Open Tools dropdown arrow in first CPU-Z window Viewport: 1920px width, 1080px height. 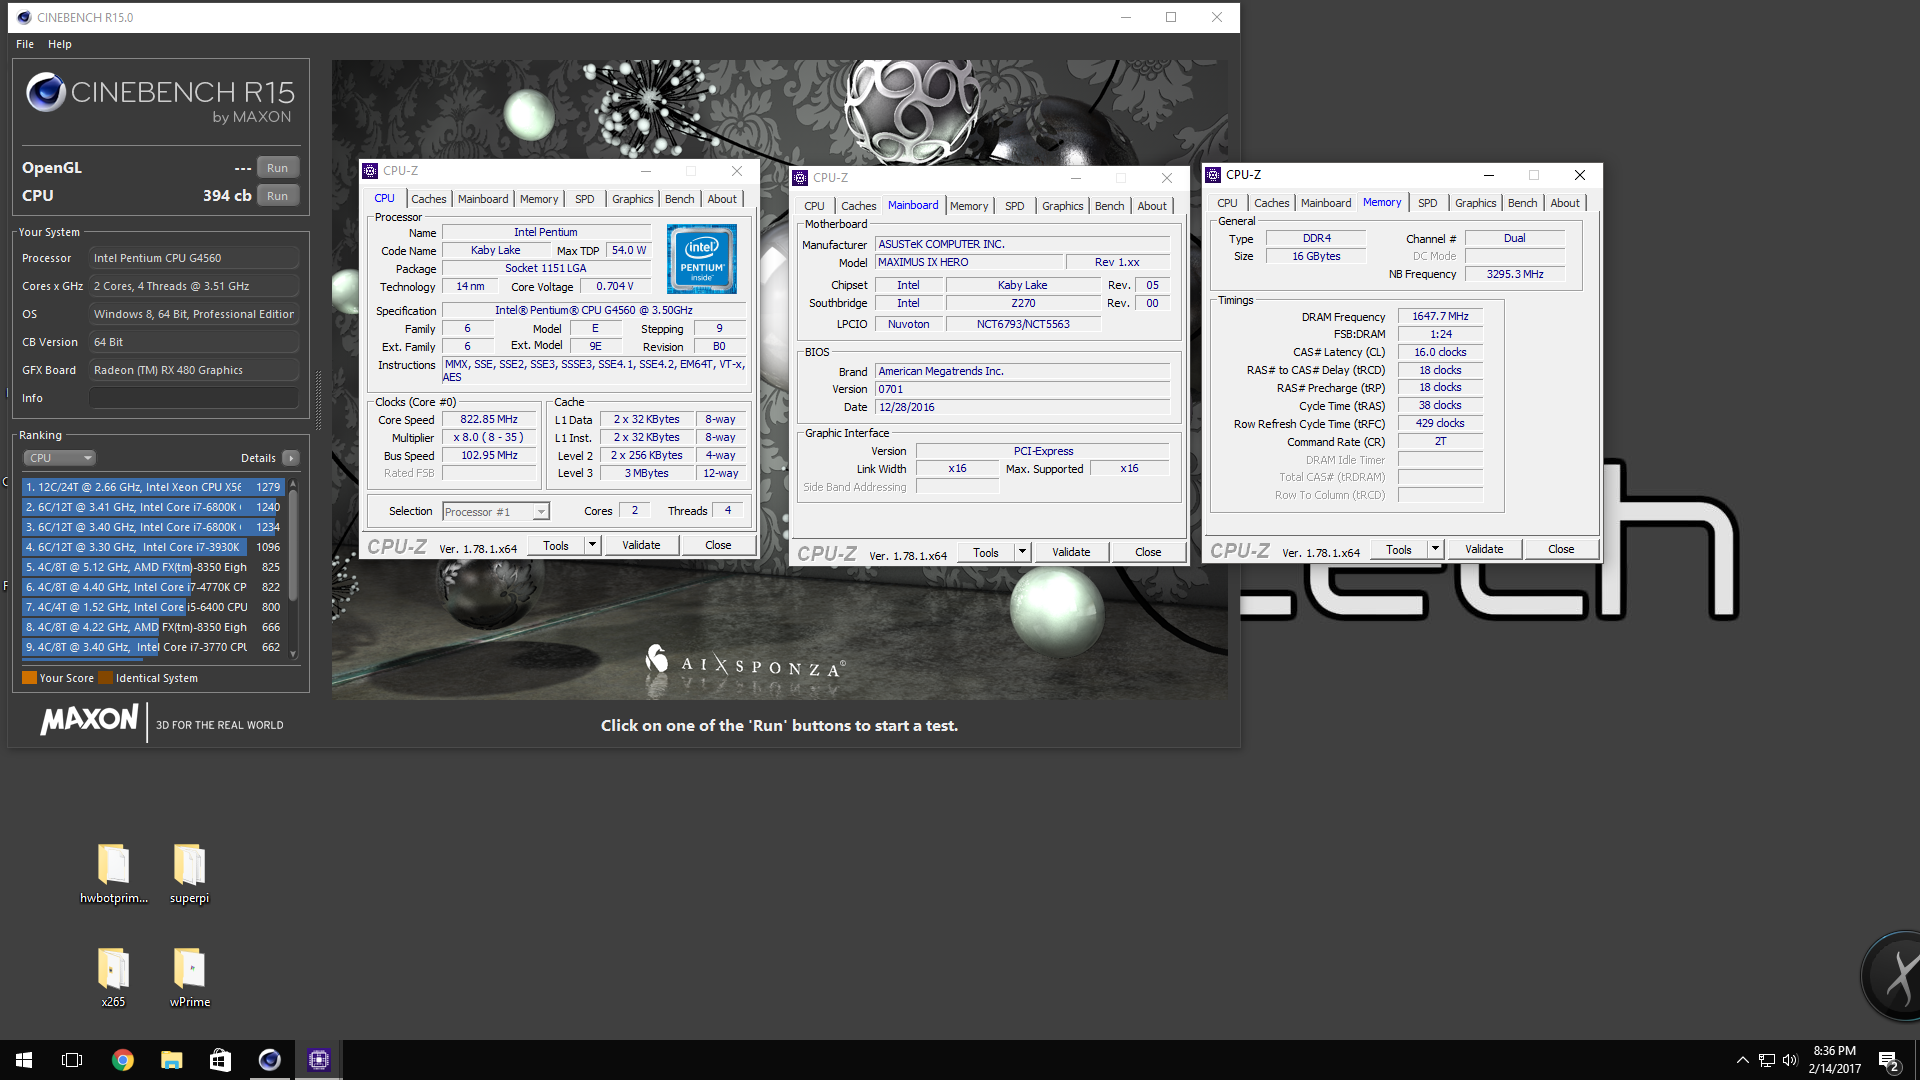tap(592, 545)
